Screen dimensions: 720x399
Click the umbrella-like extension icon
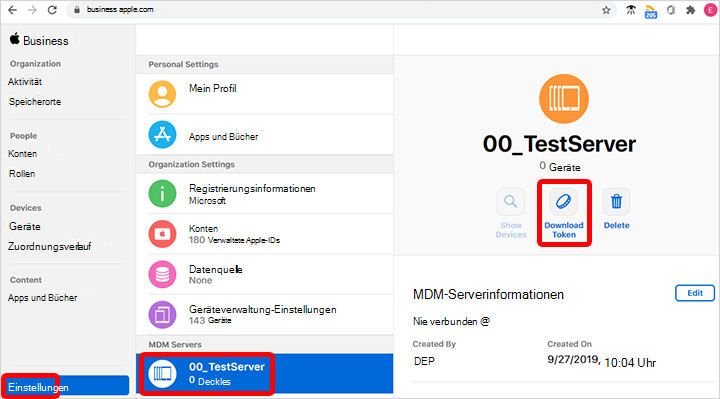coord(631,10)
